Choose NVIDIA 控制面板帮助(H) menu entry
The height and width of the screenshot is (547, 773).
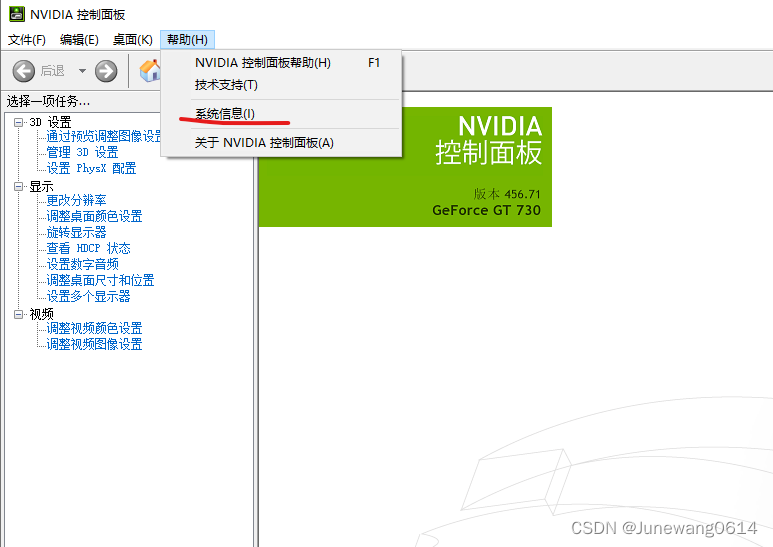[282, 63]
